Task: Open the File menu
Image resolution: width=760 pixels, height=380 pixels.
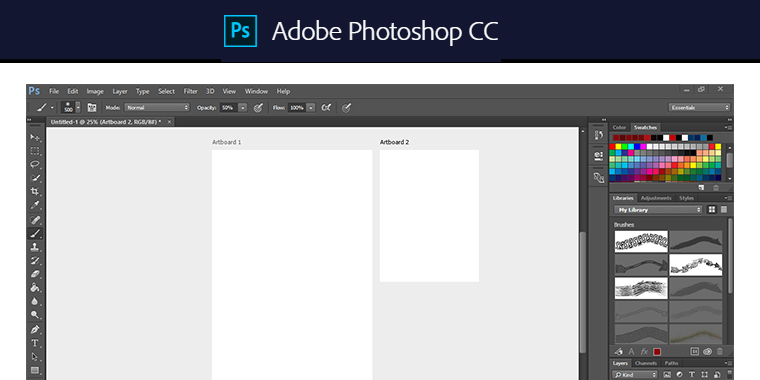Action: tap(54, 91)
